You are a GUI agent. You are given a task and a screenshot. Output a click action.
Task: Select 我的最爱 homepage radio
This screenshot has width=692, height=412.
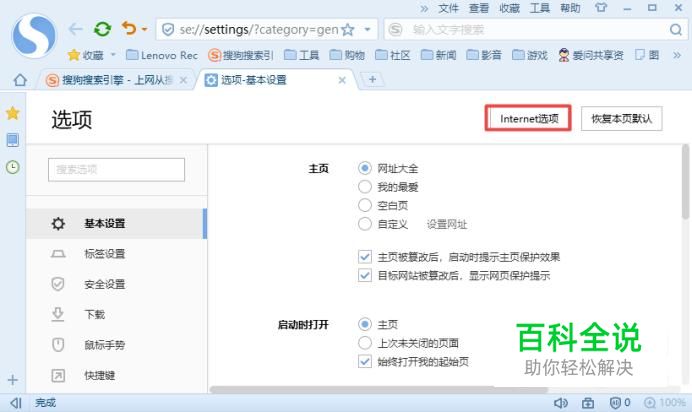[x=365, y=187]
